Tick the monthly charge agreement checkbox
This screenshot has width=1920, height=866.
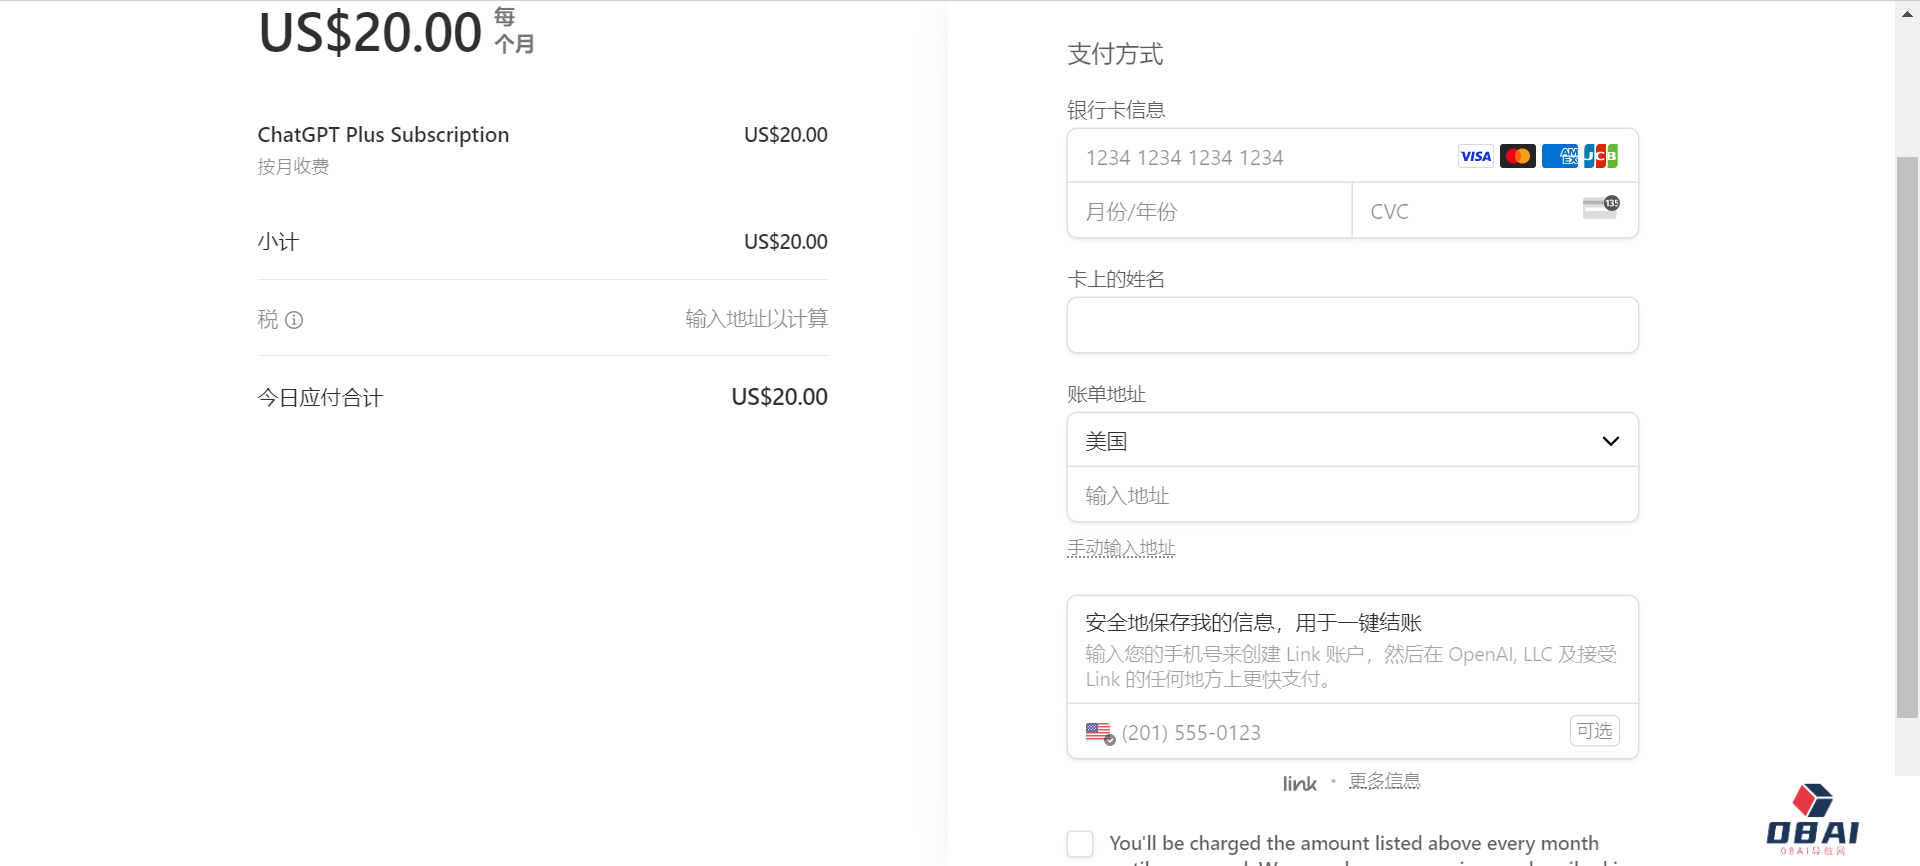coord(1080,843)
